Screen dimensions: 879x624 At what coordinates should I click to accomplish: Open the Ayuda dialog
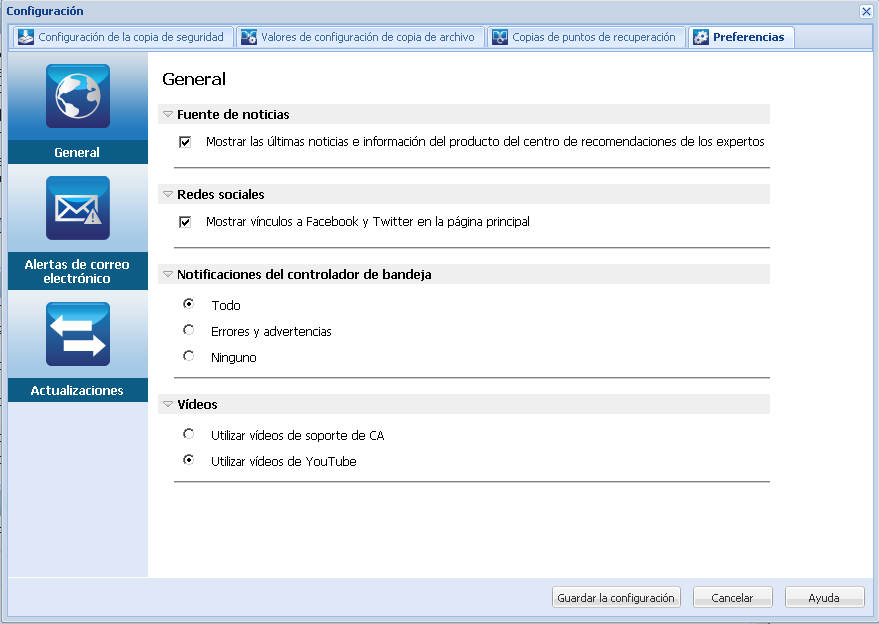coord(823,597)
